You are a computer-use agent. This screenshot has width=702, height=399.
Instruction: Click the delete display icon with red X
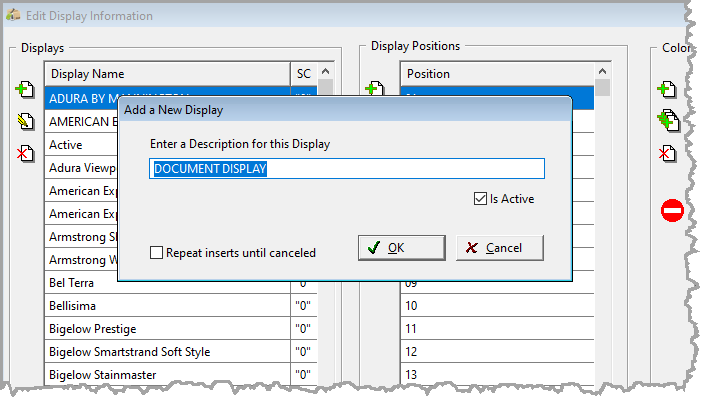pyautogui.click(x=25, y=153)
